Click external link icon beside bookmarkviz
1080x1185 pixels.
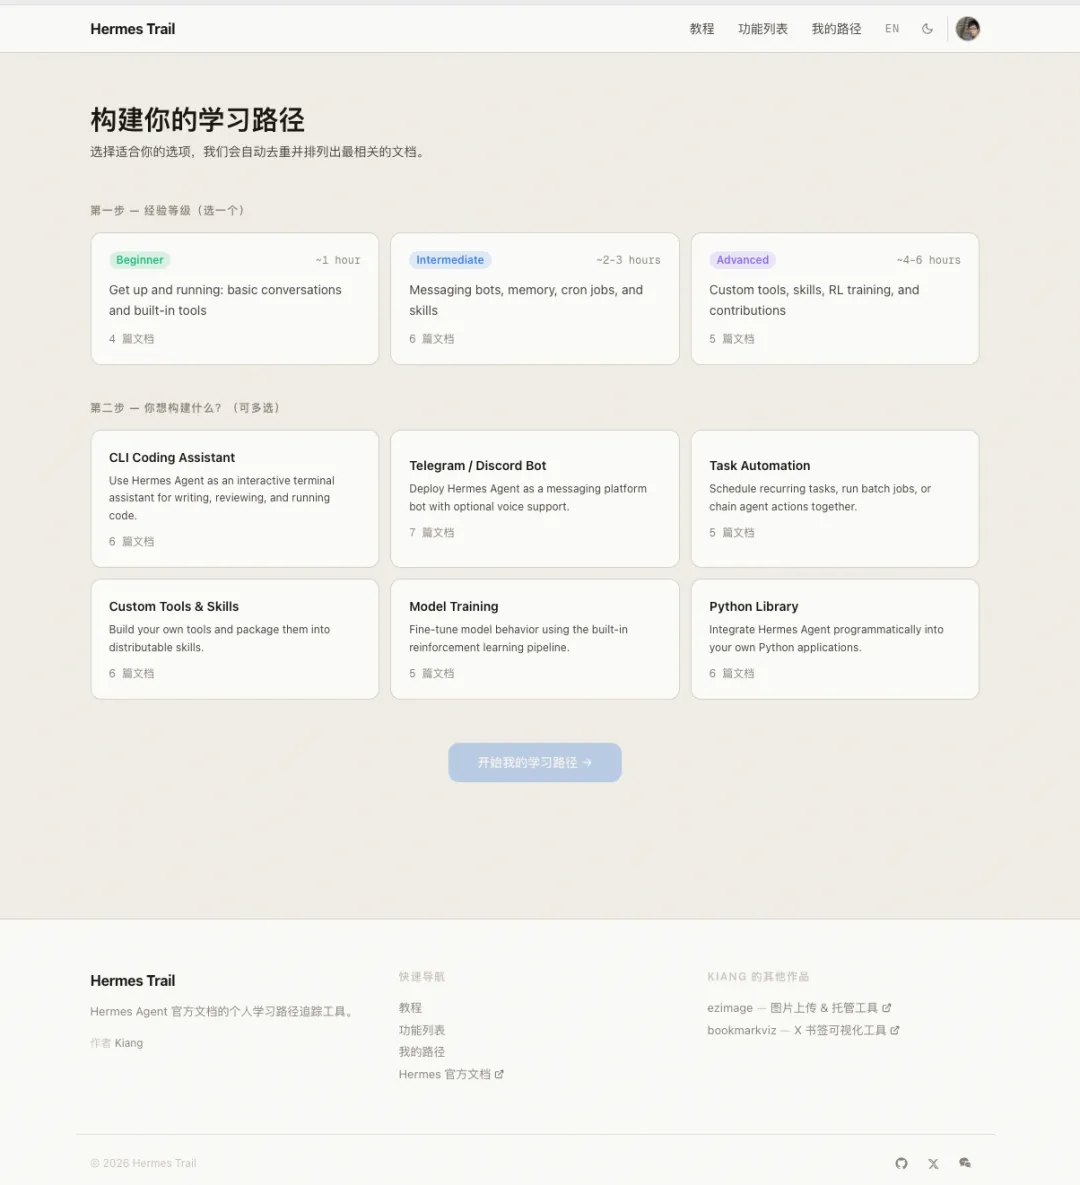click(895, 1030)
